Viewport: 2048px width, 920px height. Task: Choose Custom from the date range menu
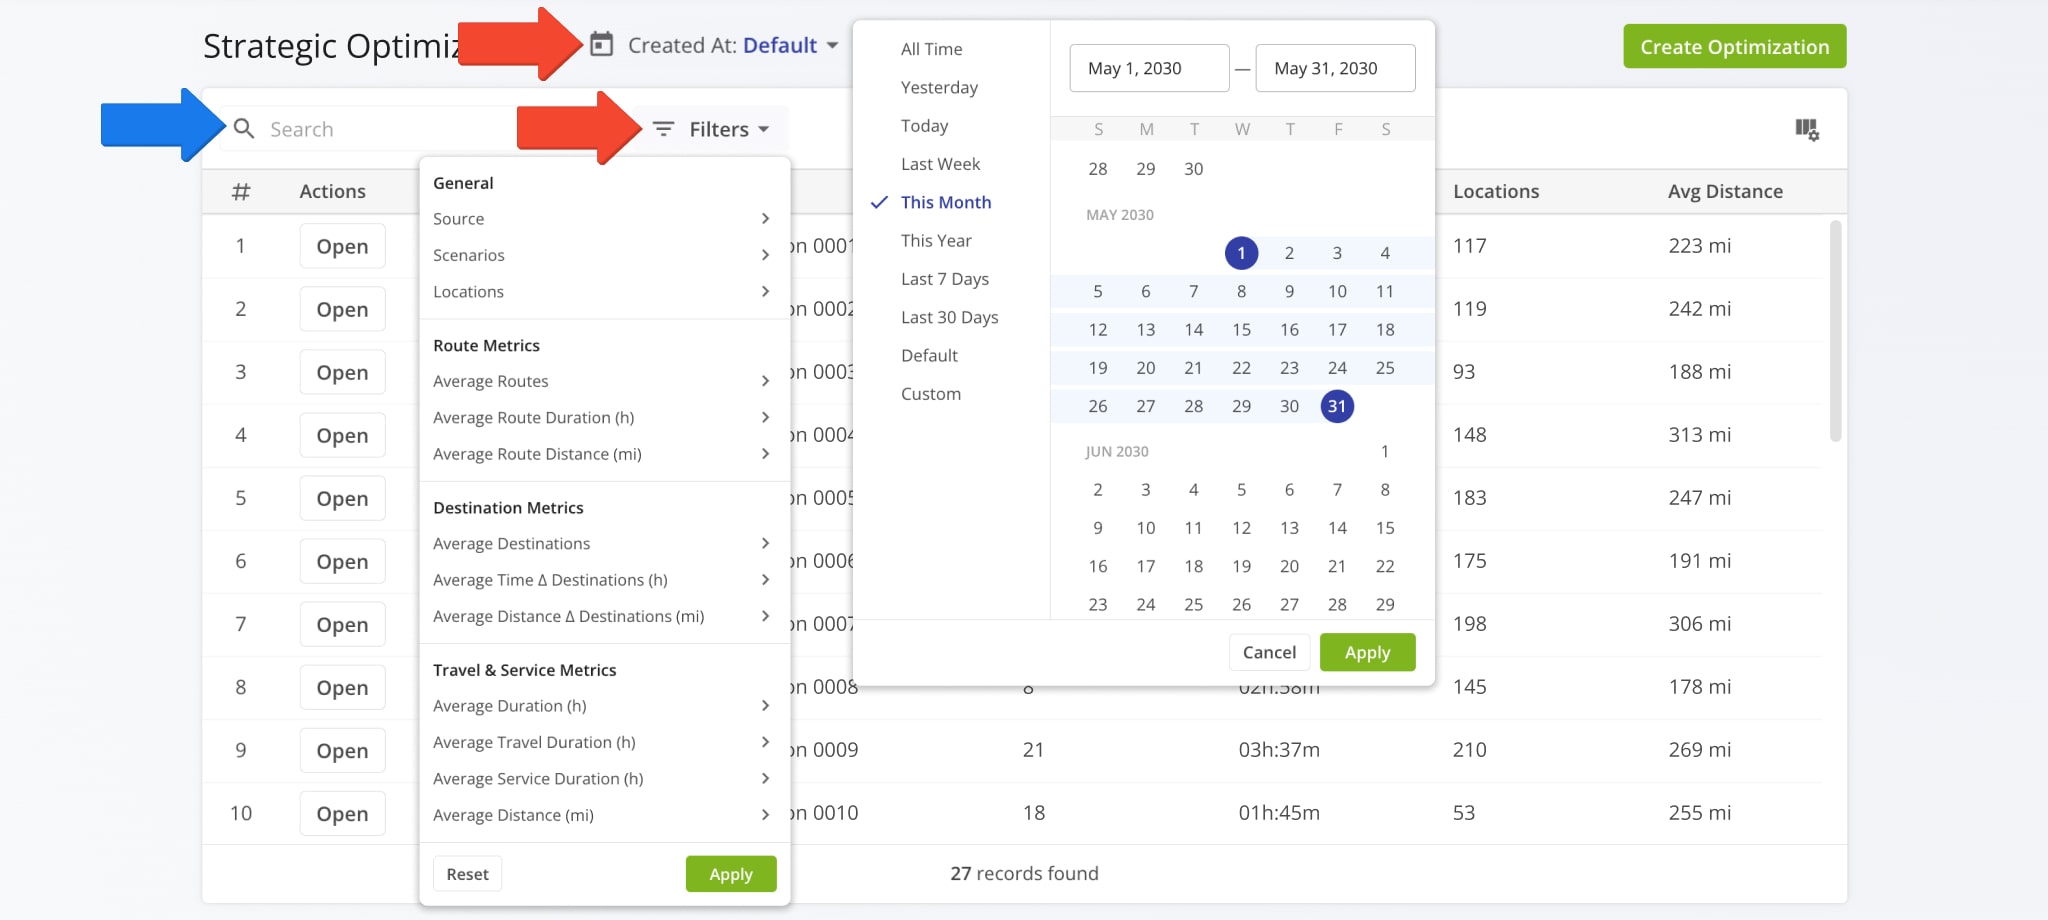pyautogui.click(x=930, y=393)
